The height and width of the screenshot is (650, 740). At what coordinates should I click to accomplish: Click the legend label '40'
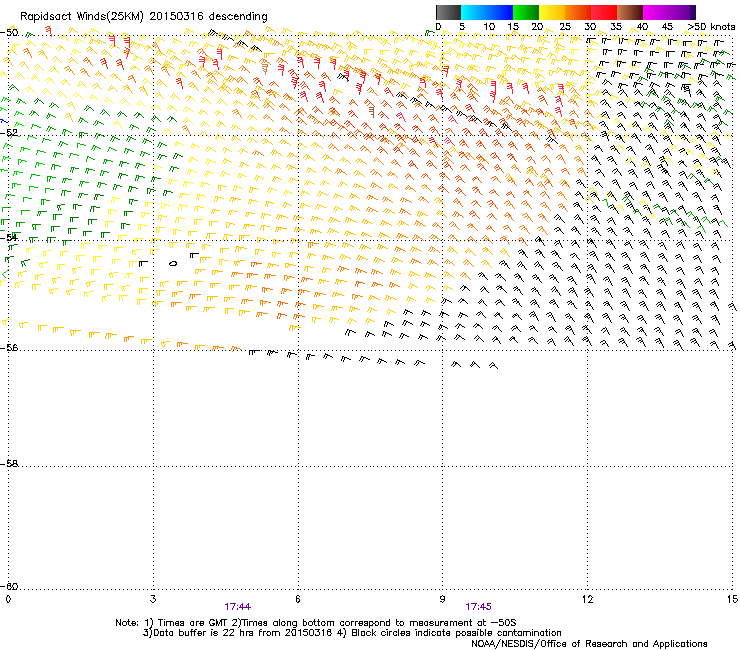(x=642, y=27)
